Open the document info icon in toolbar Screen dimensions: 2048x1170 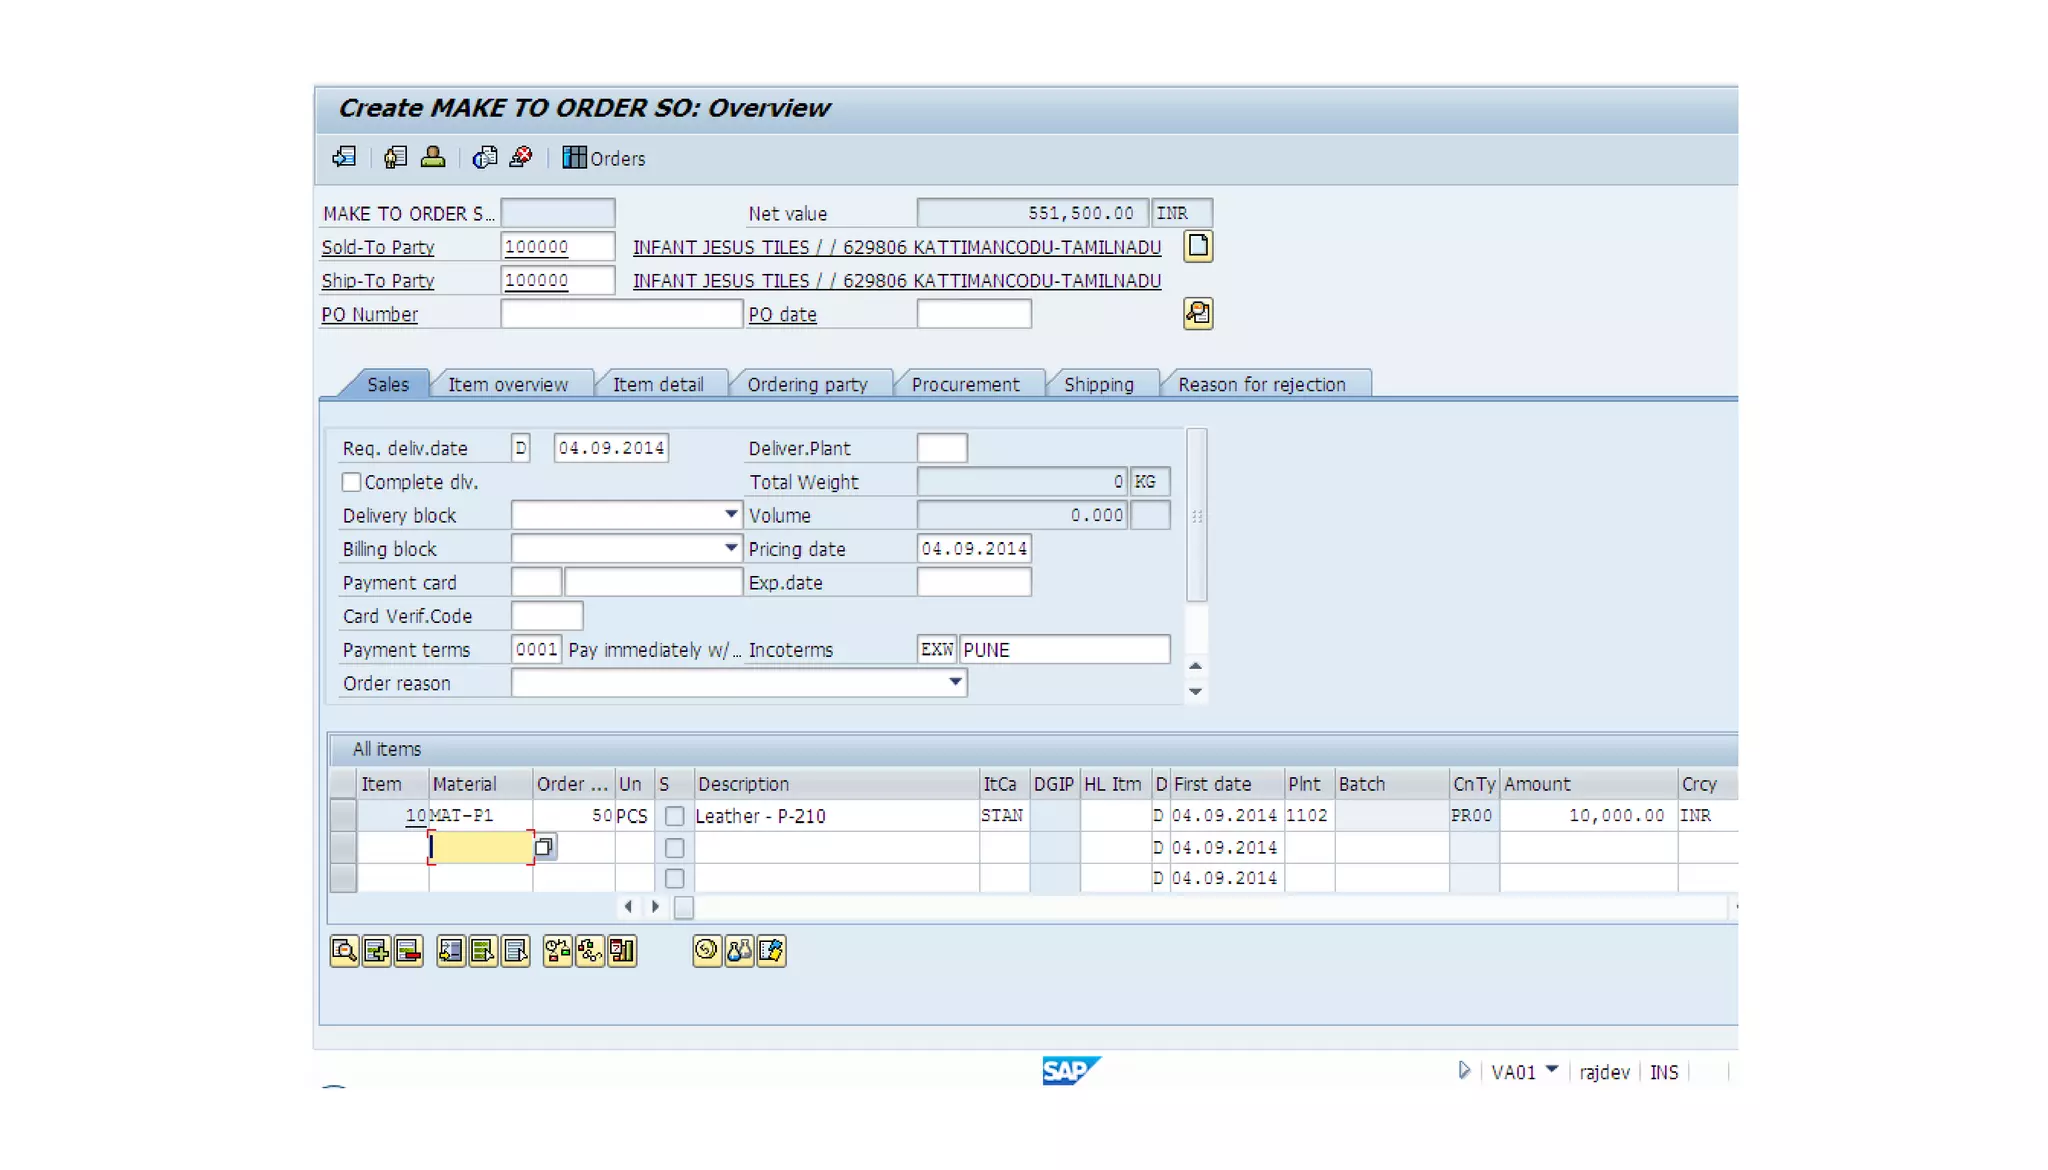click(485, 157)
